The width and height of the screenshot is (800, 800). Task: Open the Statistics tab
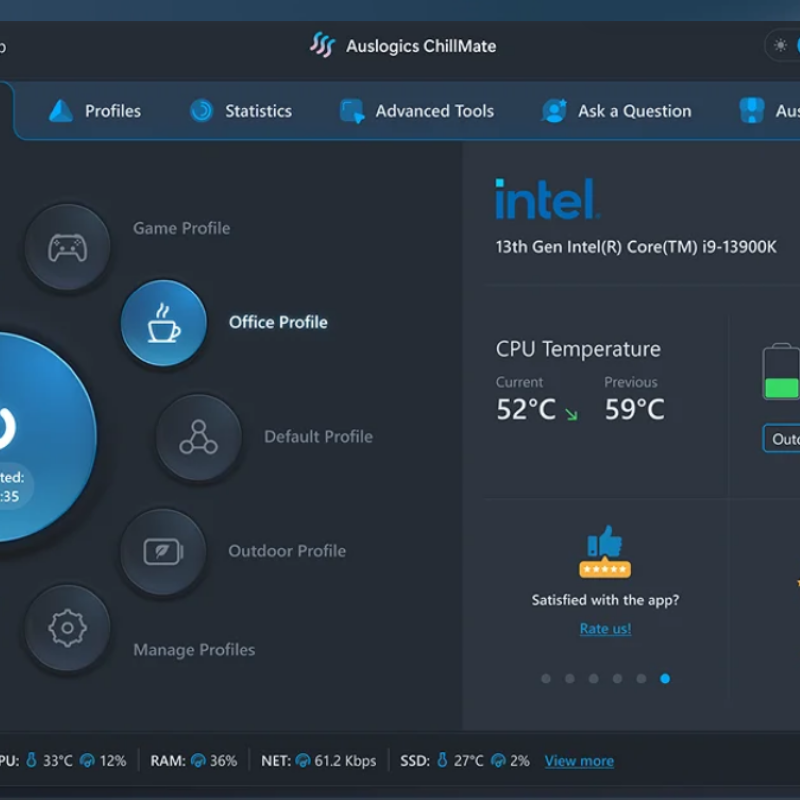pos(240,111)
